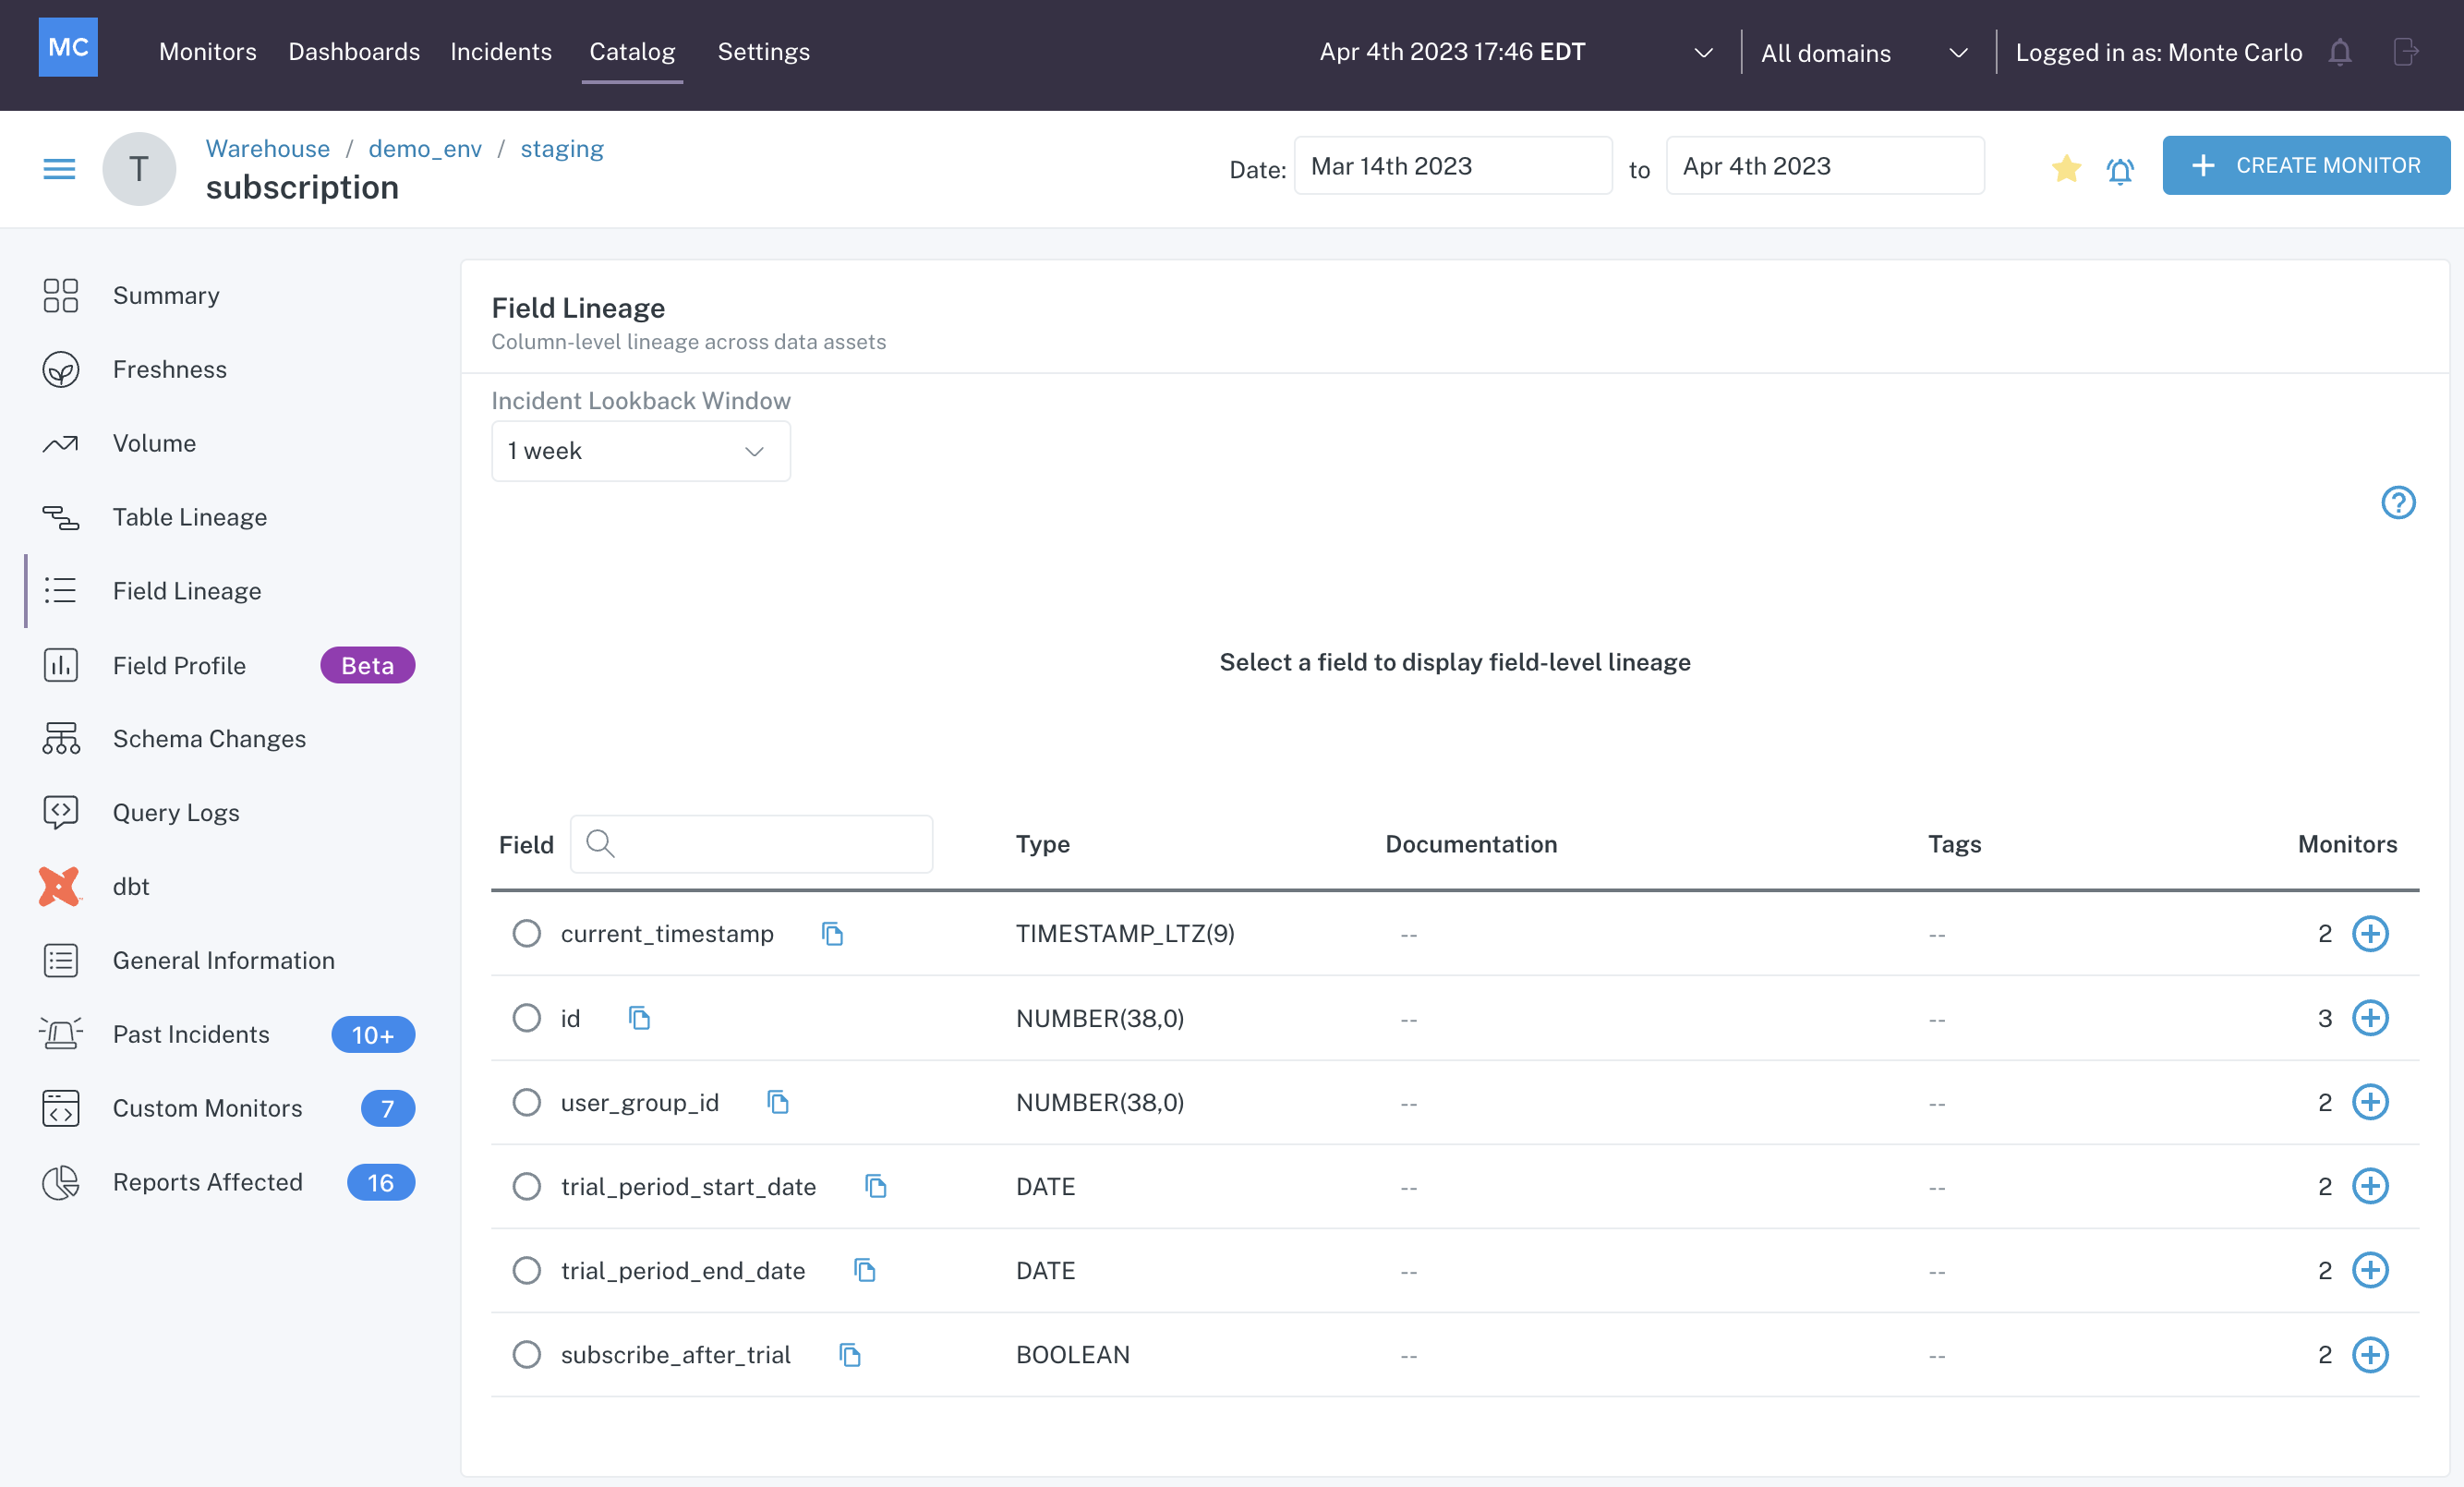Click the Monitors column header
Screen dimensions: 2464x1487
[2347, 844]
